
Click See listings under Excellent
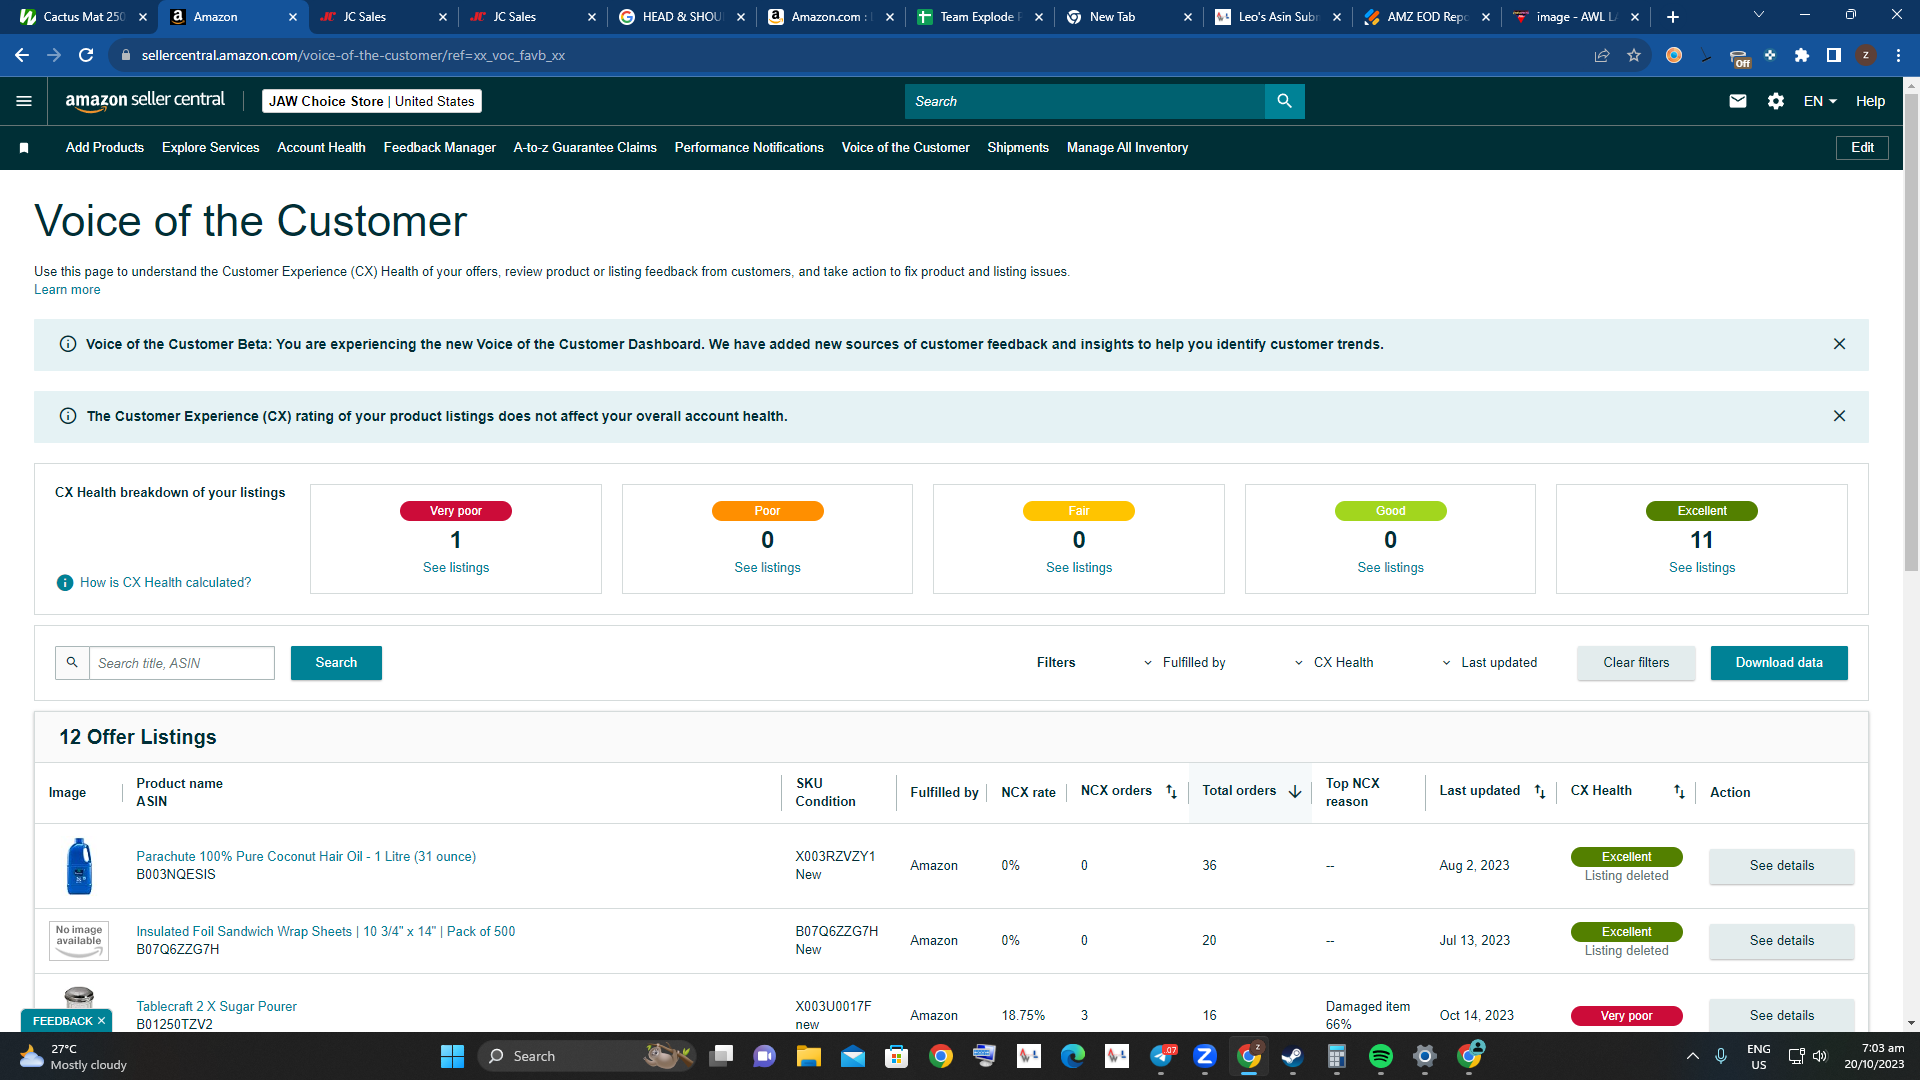click(x=1702, y=568)
